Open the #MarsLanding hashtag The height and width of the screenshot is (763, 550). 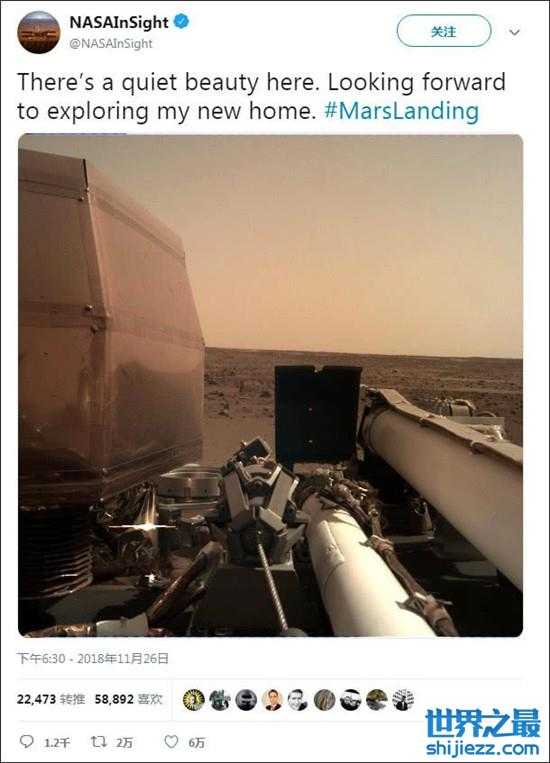pos(402,110)
